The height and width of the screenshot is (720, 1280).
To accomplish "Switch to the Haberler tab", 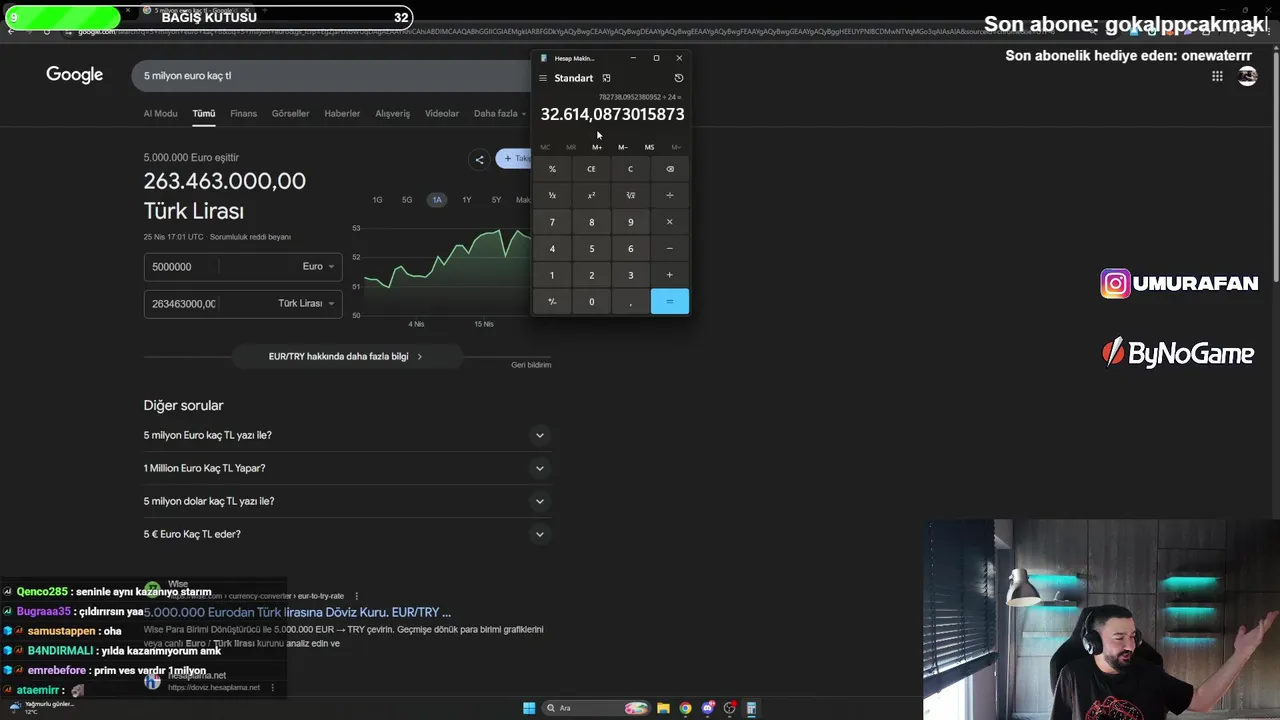I will click(x=342, y=113).
